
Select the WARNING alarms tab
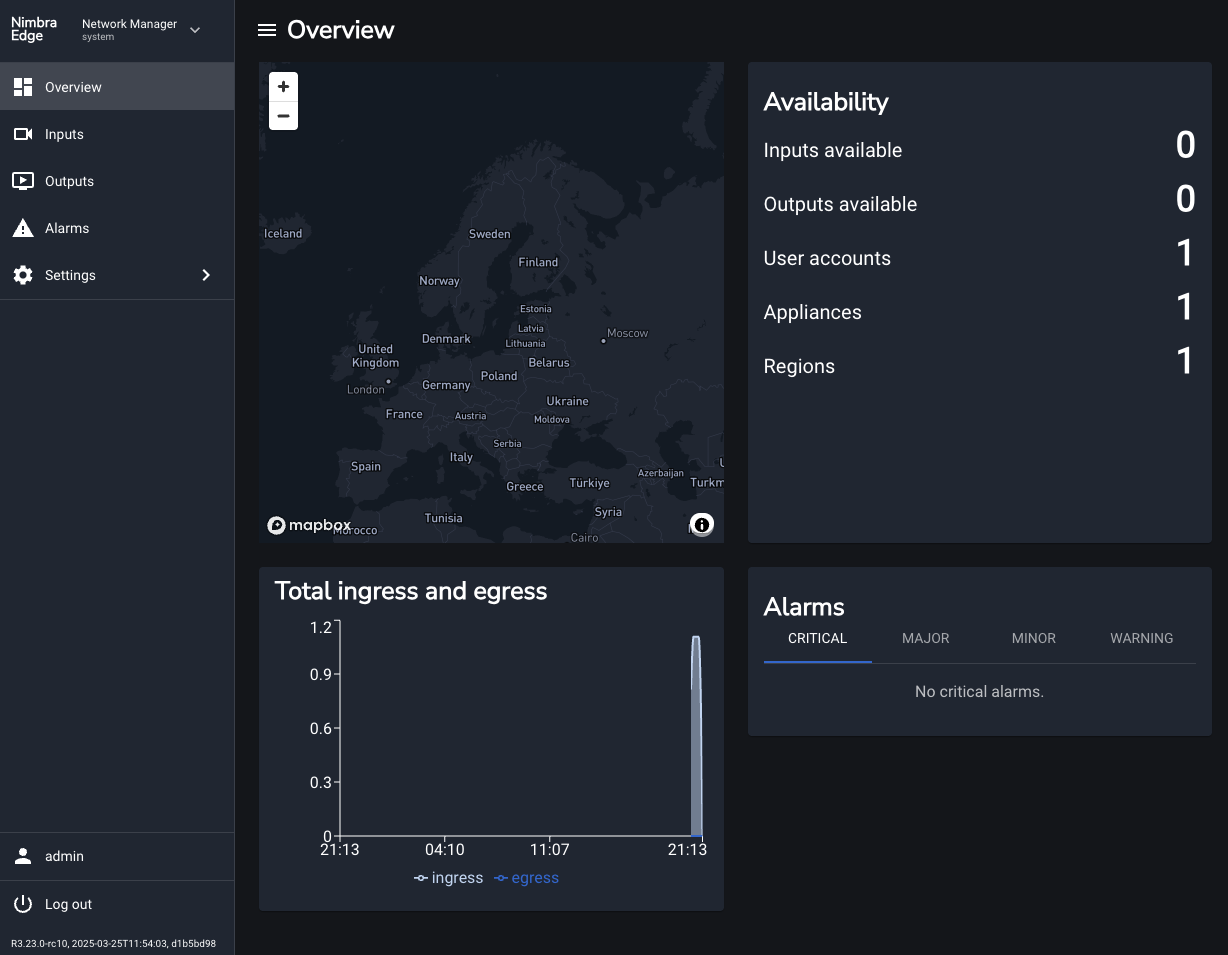point(1141,638)
